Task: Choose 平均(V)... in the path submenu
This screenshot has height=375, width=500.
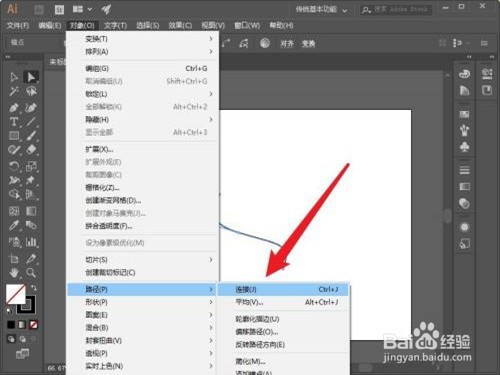Action: pyautogui.click(x=283, y=302)
